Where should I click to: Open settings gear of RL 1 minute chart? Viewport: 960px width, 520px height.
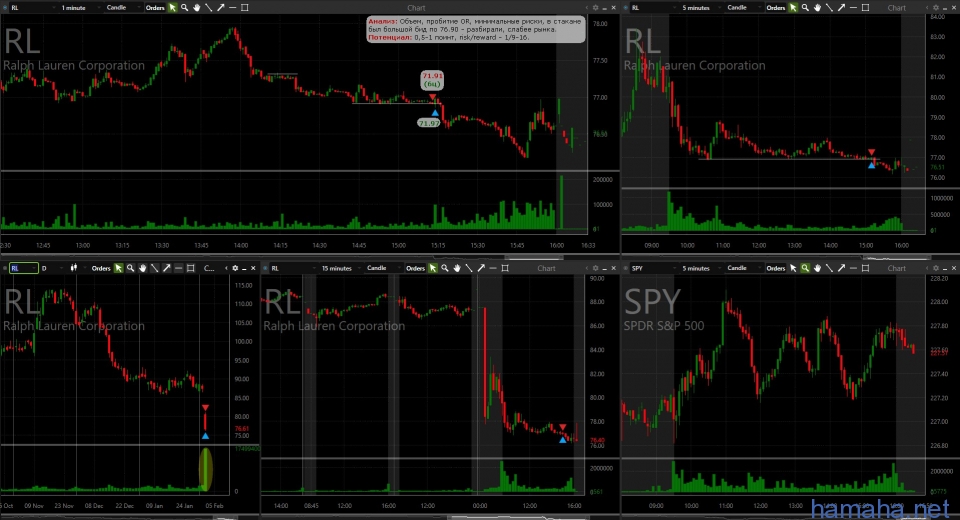click(x=595, y=7)
